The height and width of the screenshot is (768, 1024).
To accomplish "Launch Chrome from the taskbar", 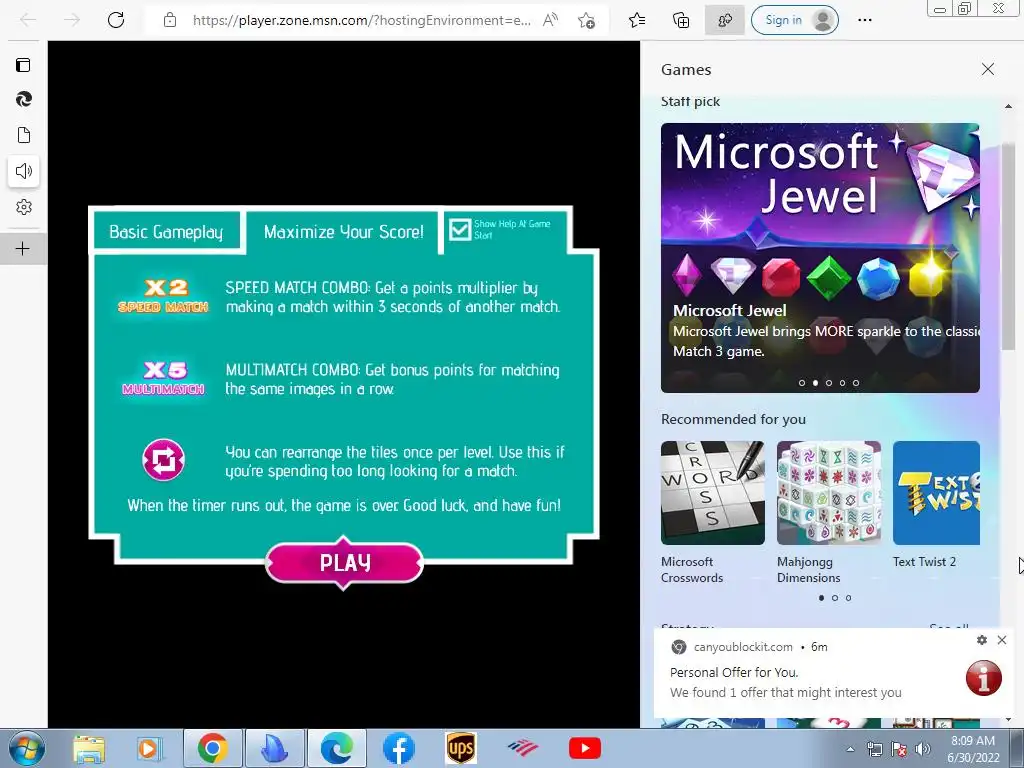I will tap(212, 748).
